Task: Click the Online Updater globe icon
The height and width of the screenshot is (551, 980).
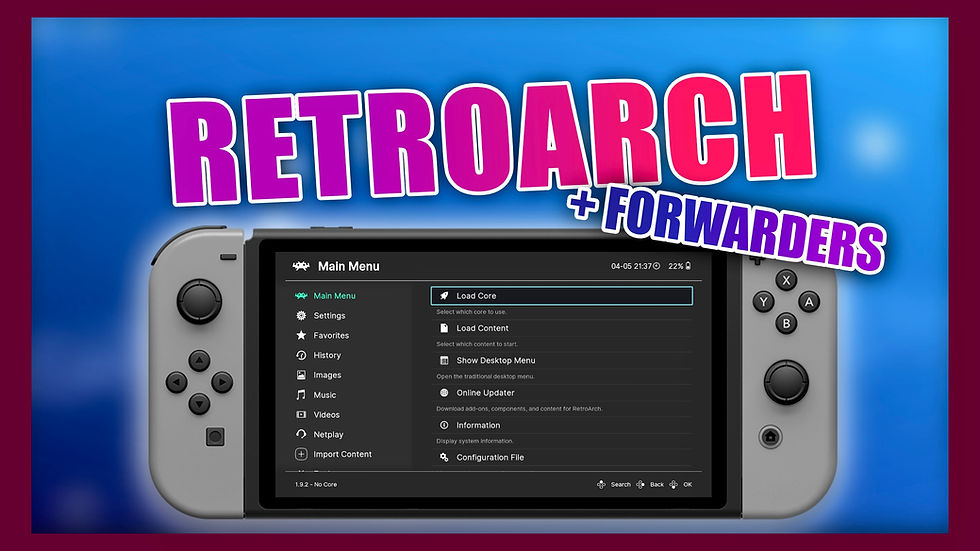Action: pos(444,393)
